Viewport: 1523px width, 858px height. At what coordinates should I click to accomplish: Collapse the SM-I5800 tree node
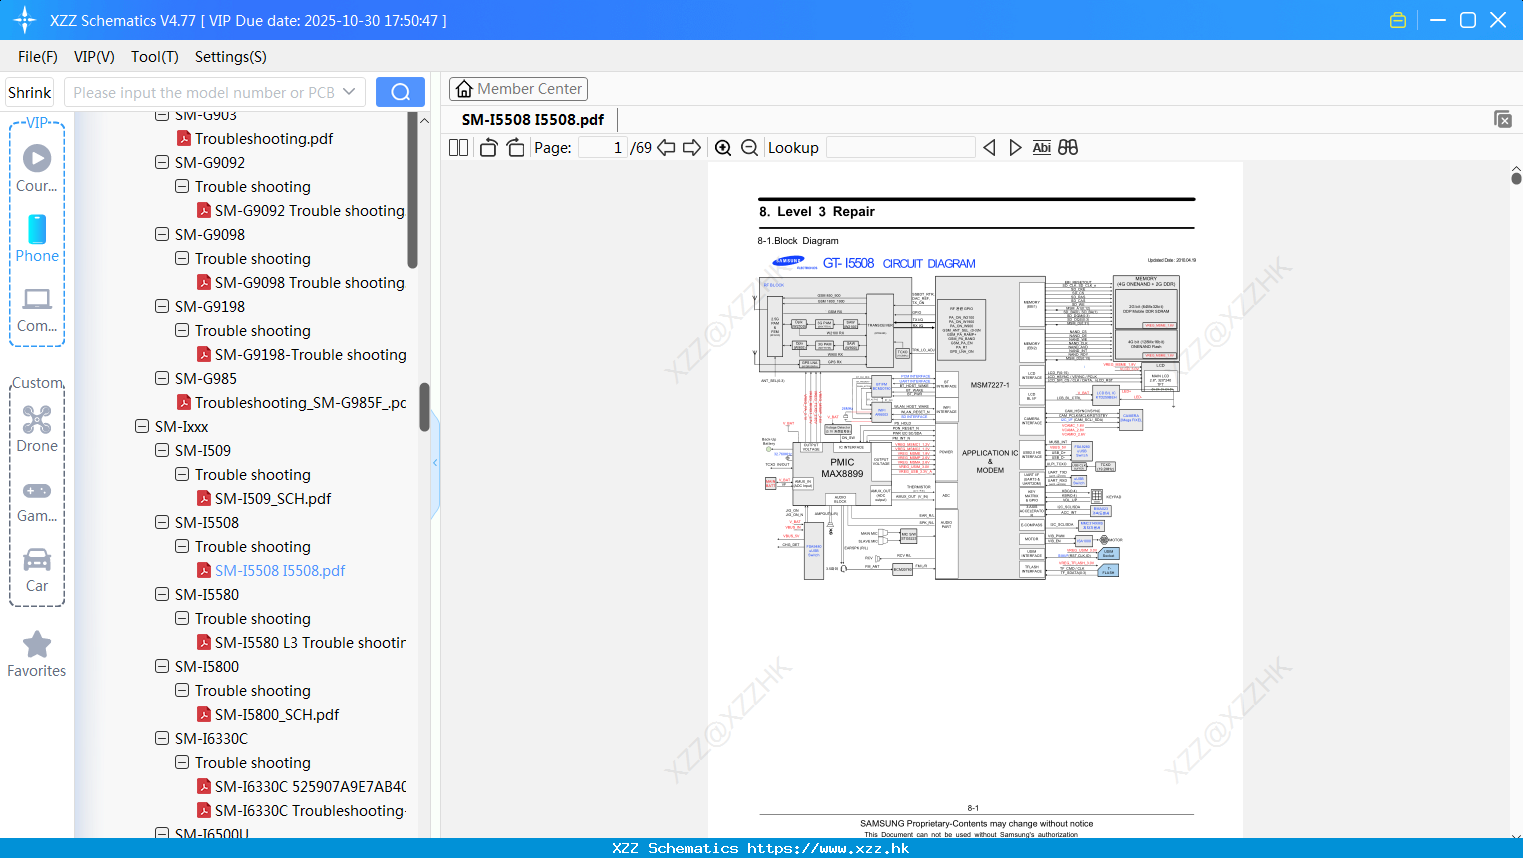(162, 666)
